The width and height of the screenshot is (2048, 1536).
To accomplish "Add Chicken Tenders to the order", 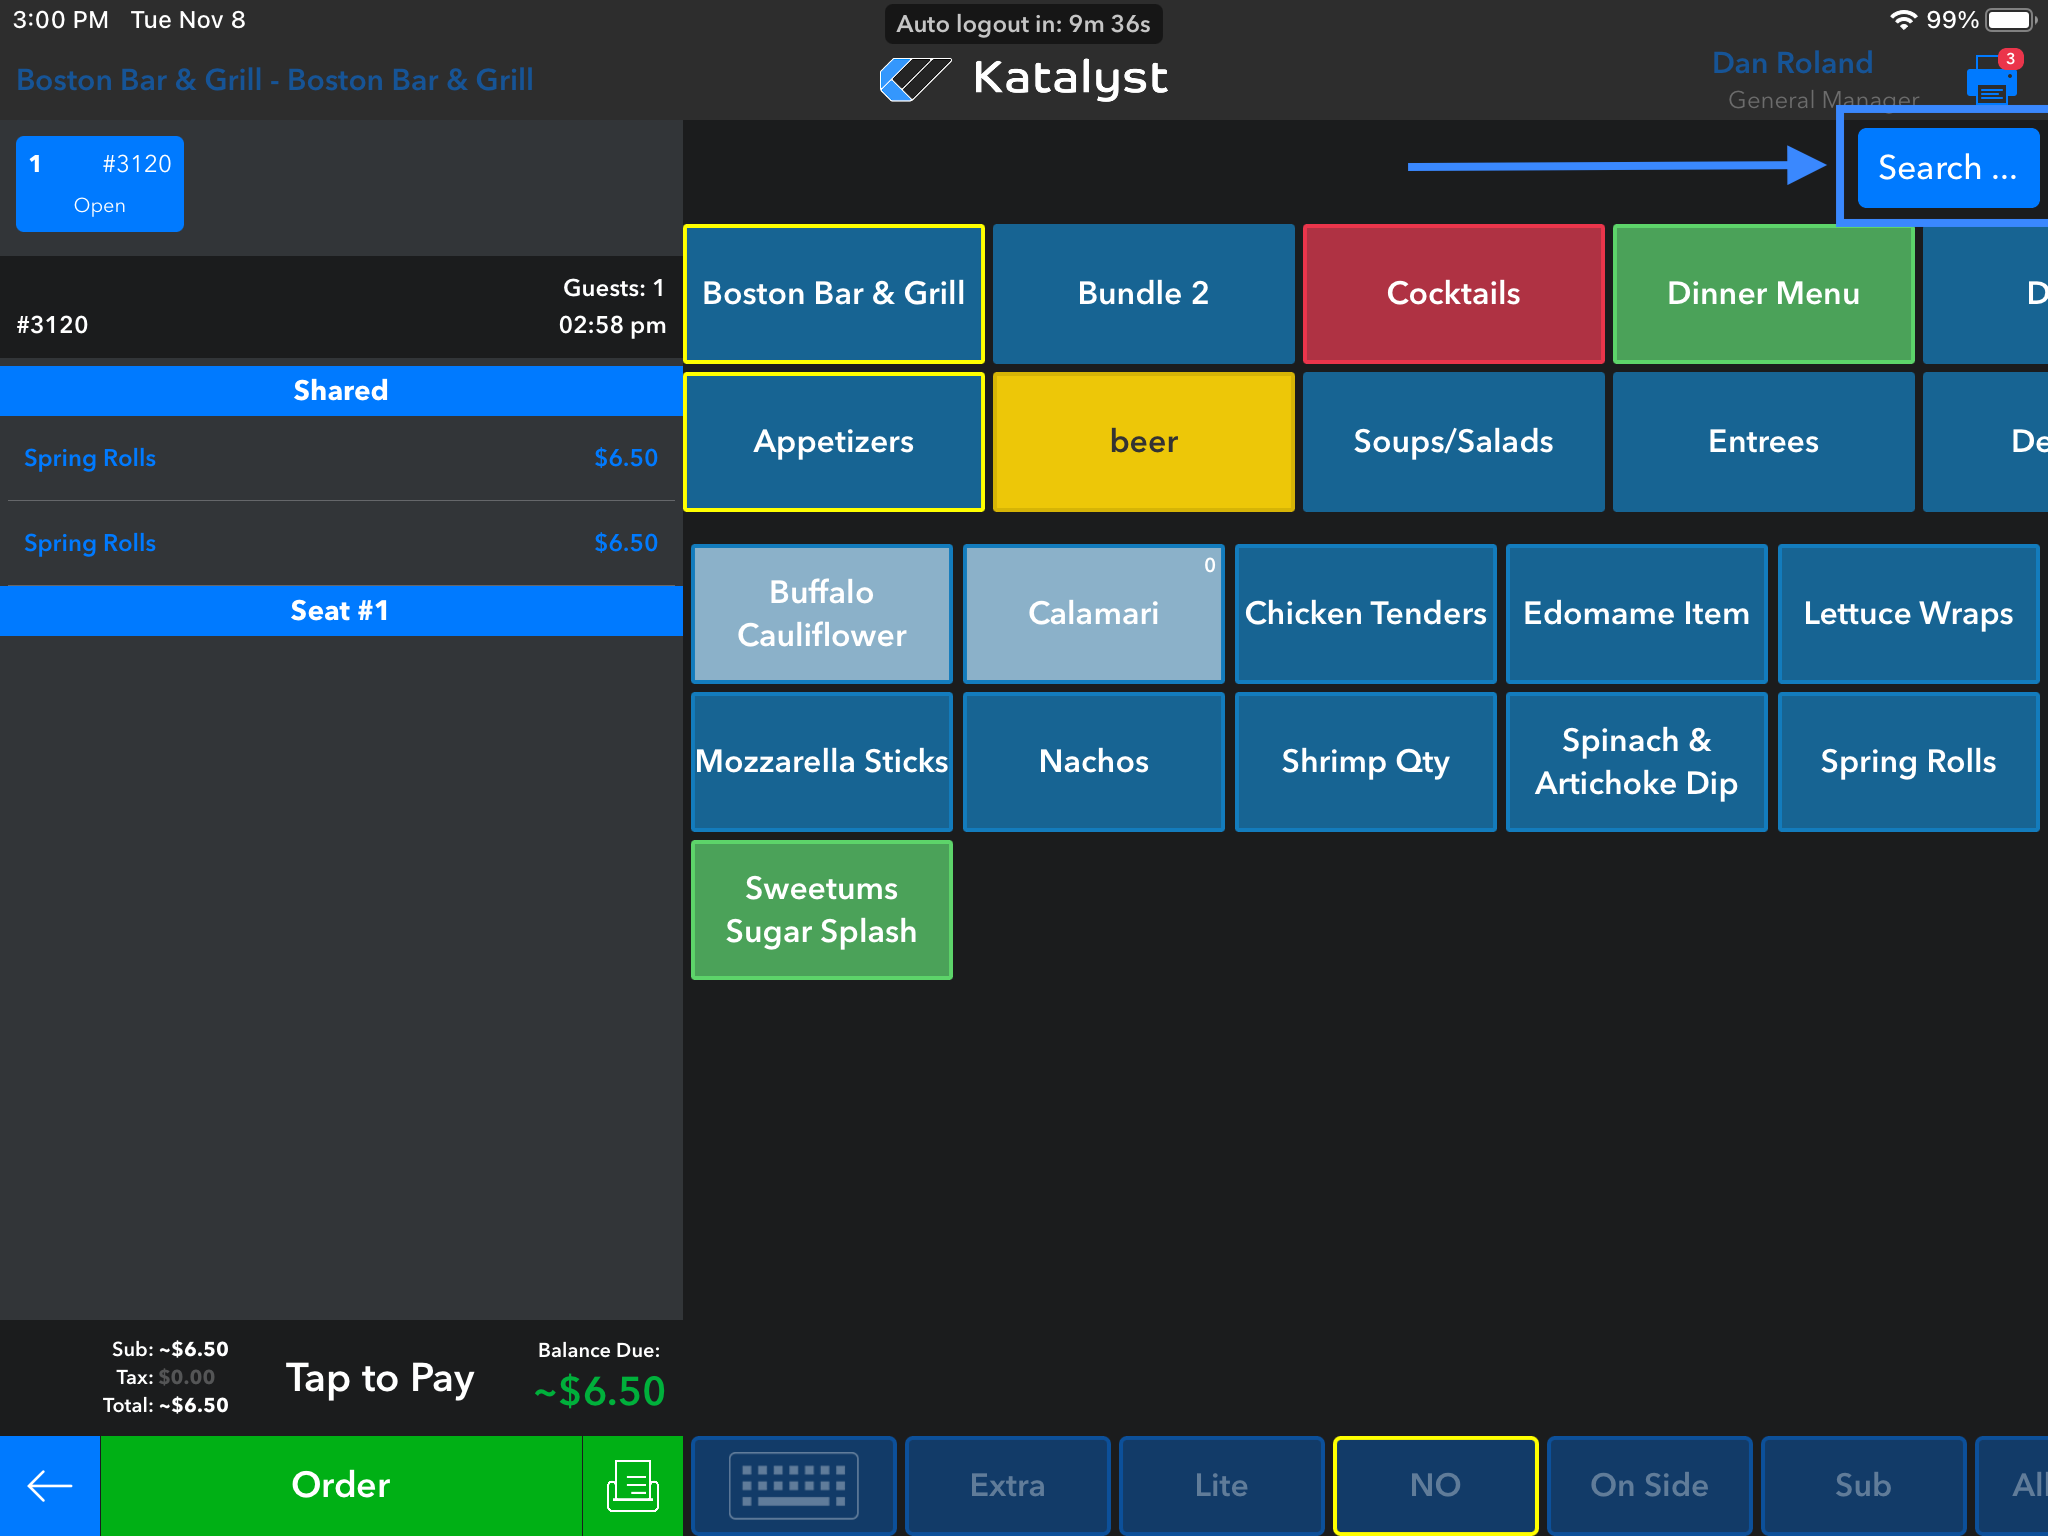I will click(x=1365, y=613).
